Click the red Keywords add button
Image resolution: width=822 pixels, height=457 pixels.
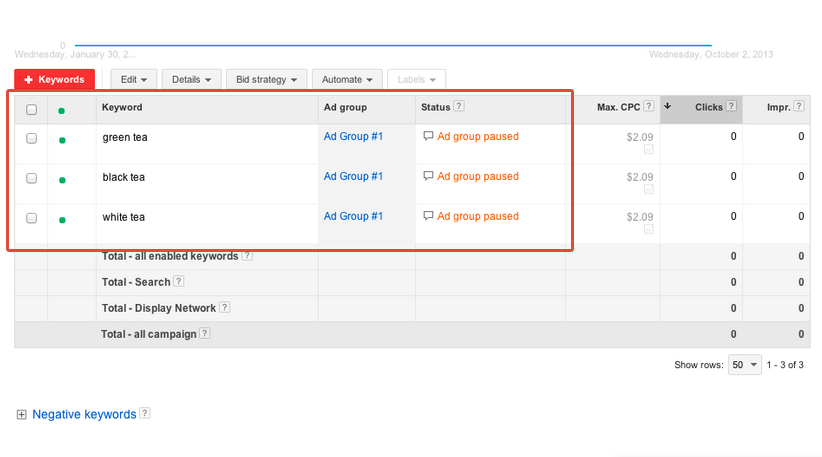[x=55, y=79]
